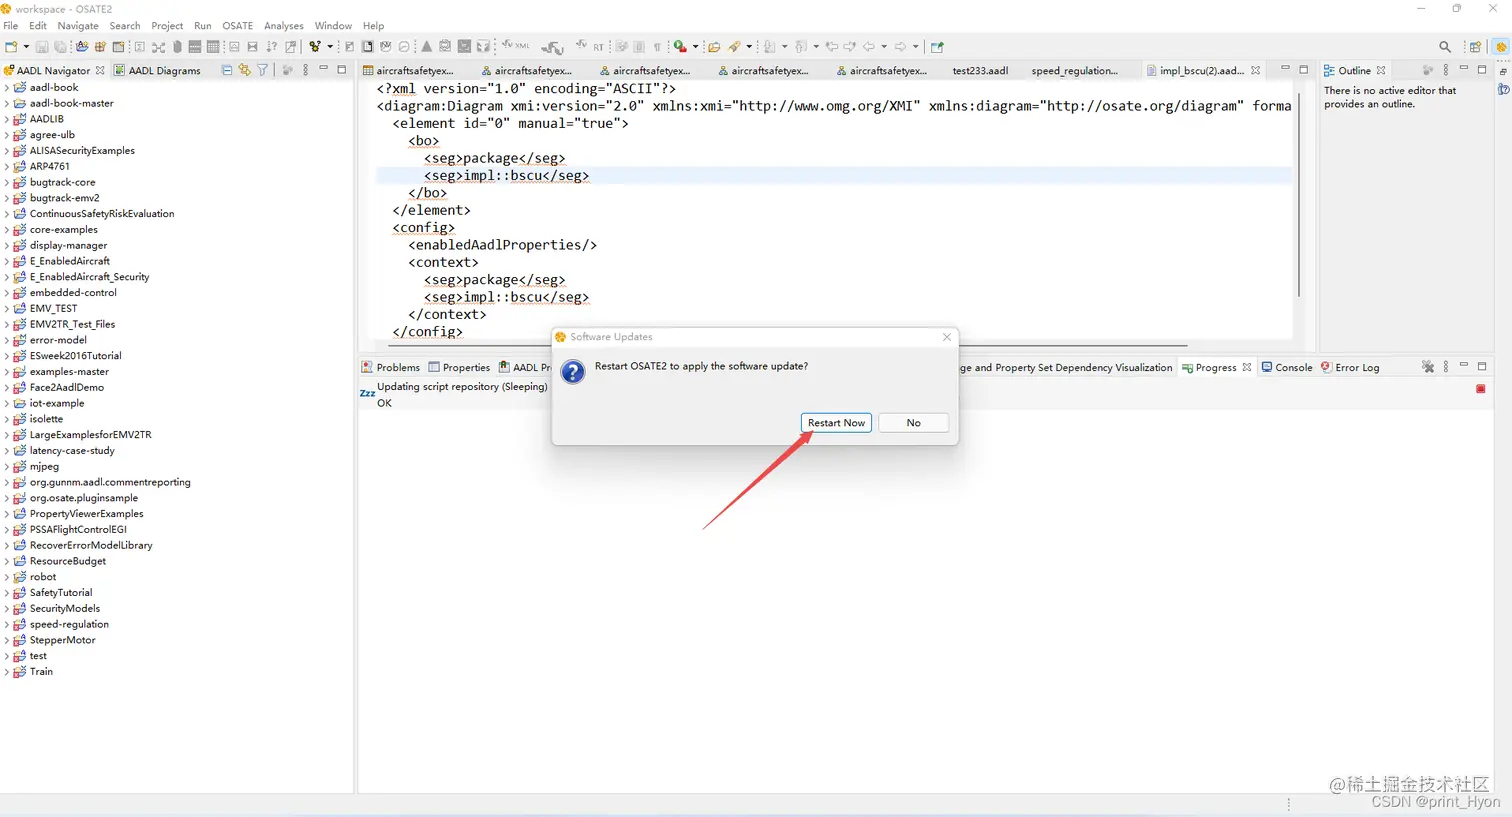Switch to the test233.aadl editor tab

click(x=980, y=70)
